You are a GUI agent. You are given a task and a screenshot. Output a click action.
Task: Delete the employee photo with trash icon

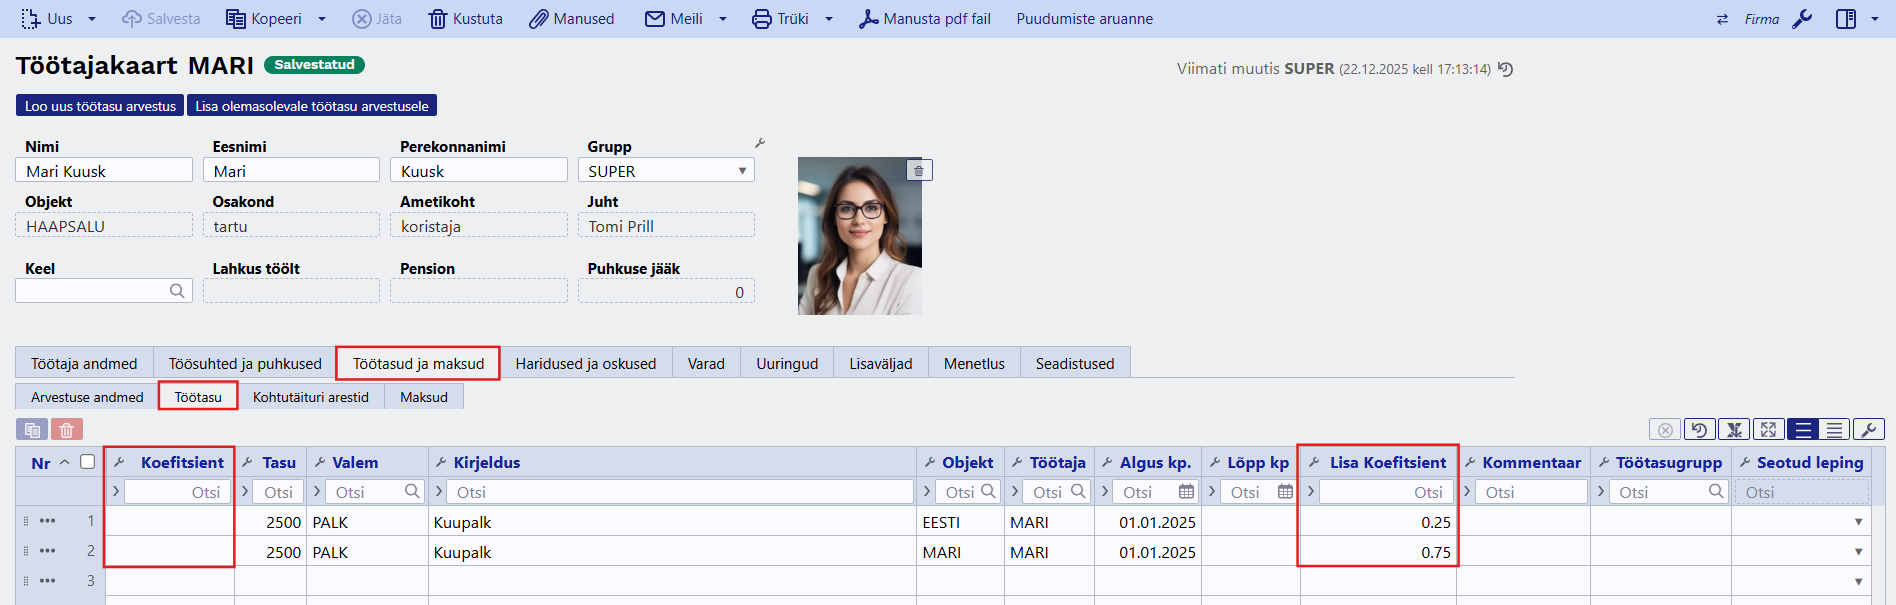[919, 170]
